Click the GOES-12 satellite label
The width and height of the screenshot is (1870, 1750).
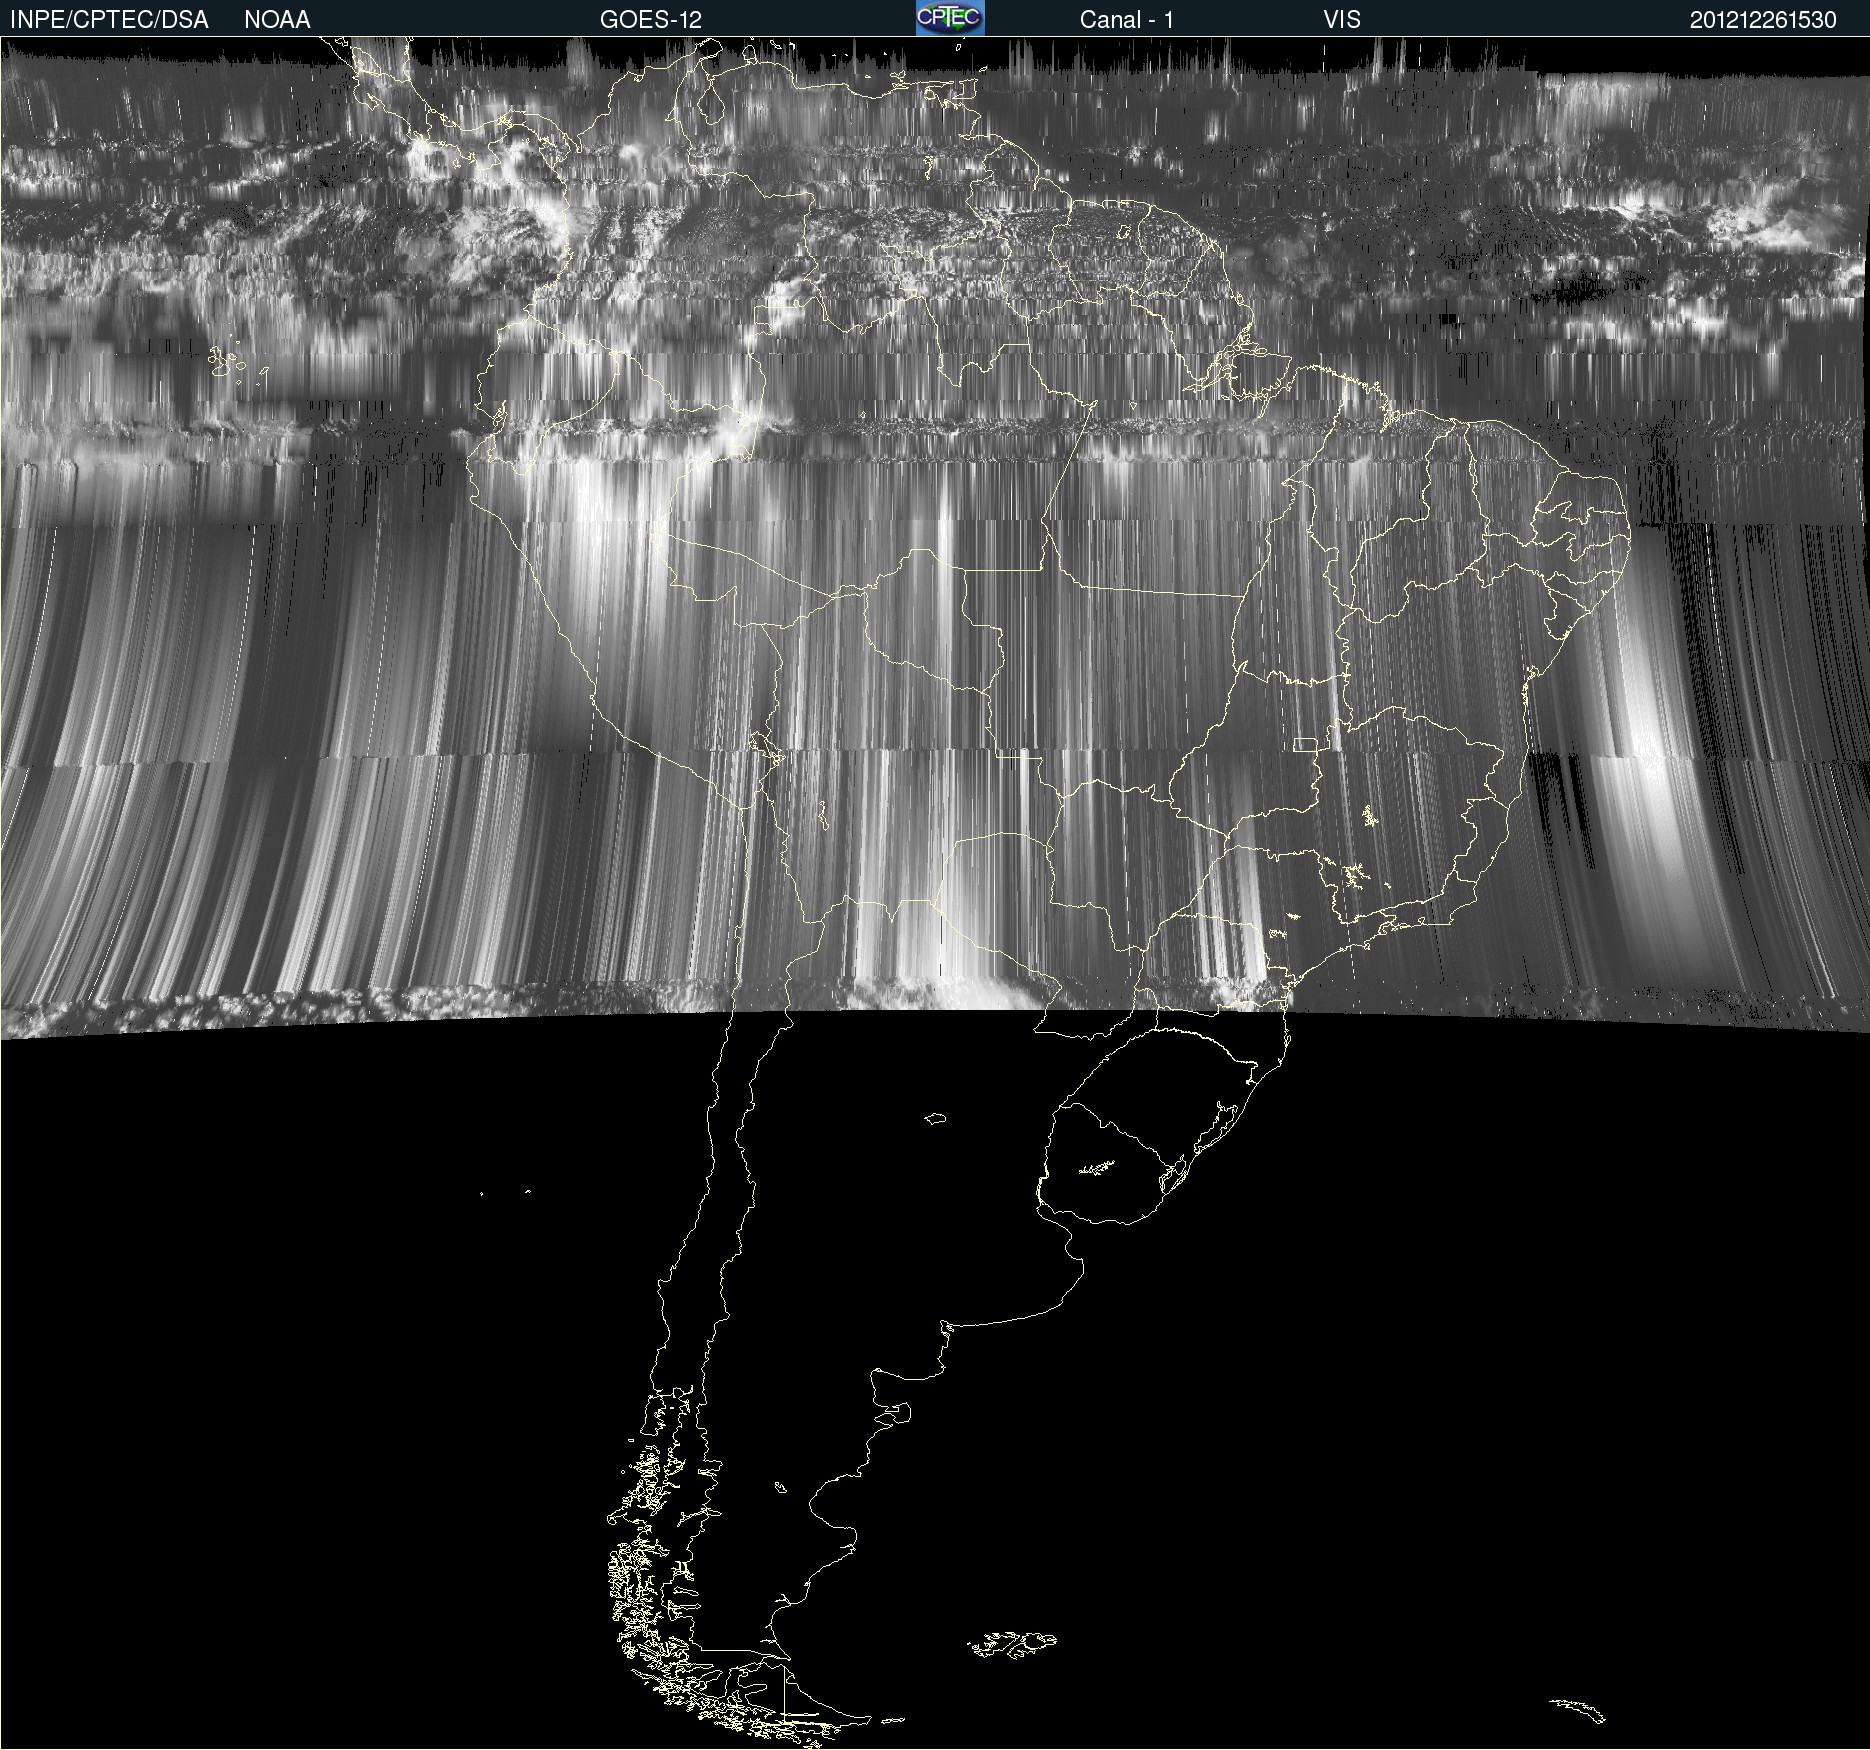651,20
